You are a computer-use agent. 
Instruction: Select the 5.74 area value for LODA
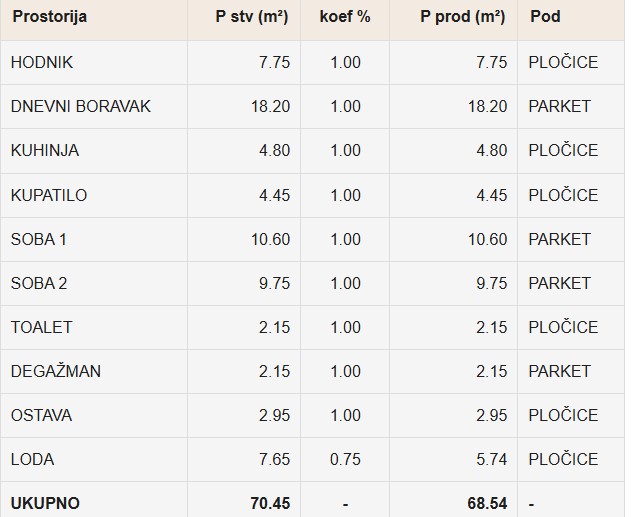click(491, 459)
